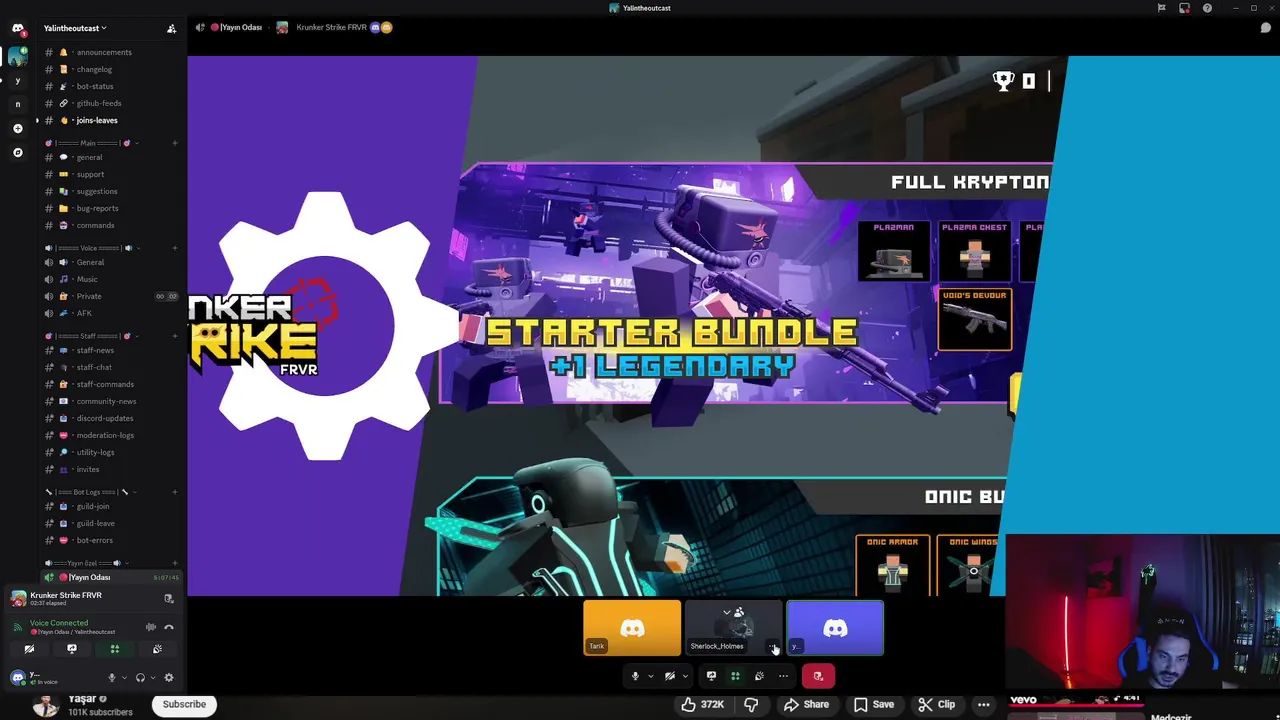The image size is (1280, 720).
Task: Open User Settings gear icon
Action: click(x=169, y=677)
